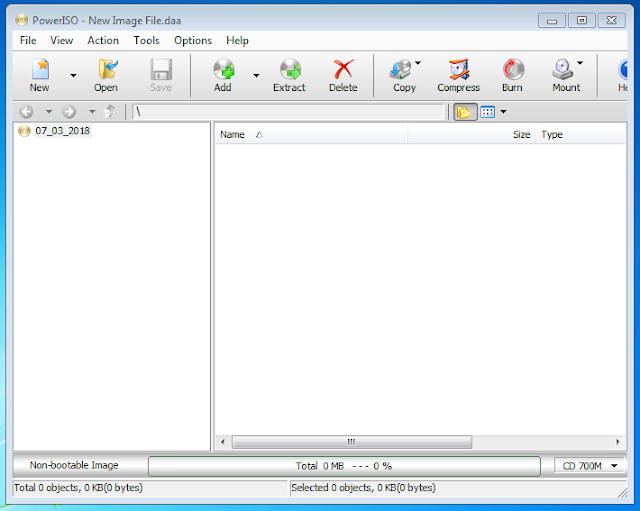
Task: Open the View menu
Action: click(x=62, y=40)
